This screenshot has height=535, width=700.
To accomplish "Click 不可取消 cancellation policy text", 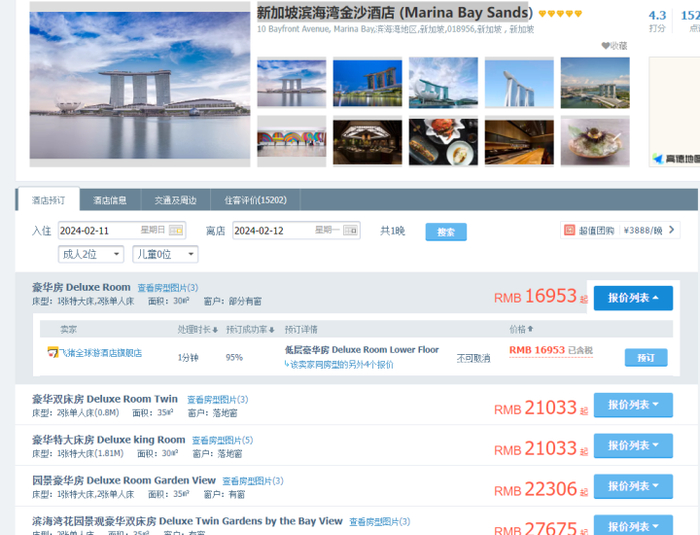I will tap(473, 358).
